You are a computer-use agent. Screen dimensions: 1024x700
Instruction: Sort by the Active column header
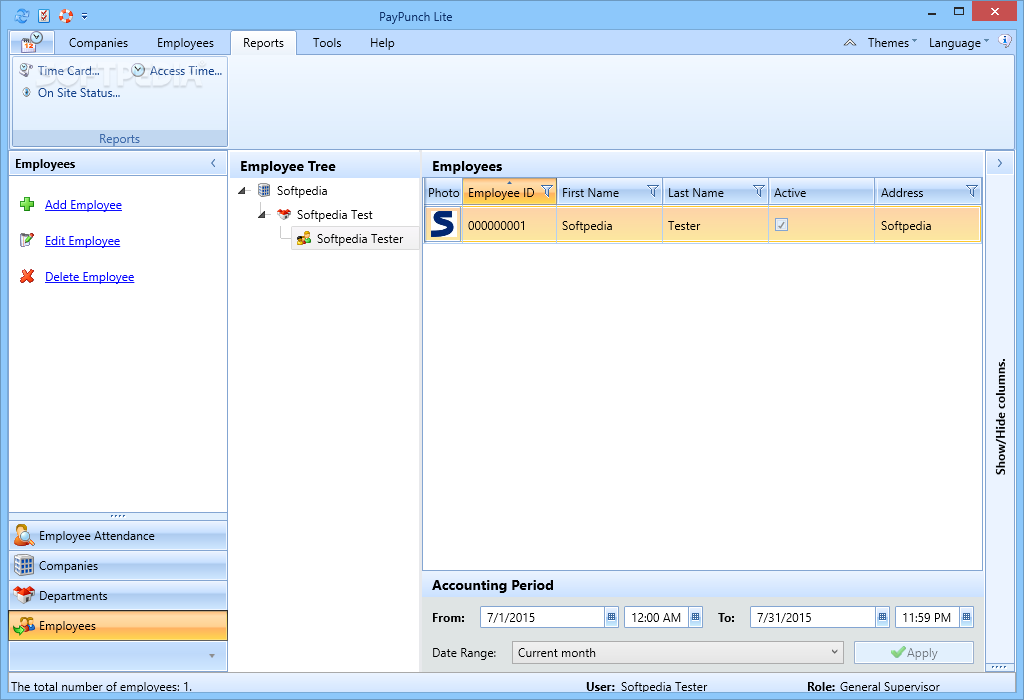822,193
